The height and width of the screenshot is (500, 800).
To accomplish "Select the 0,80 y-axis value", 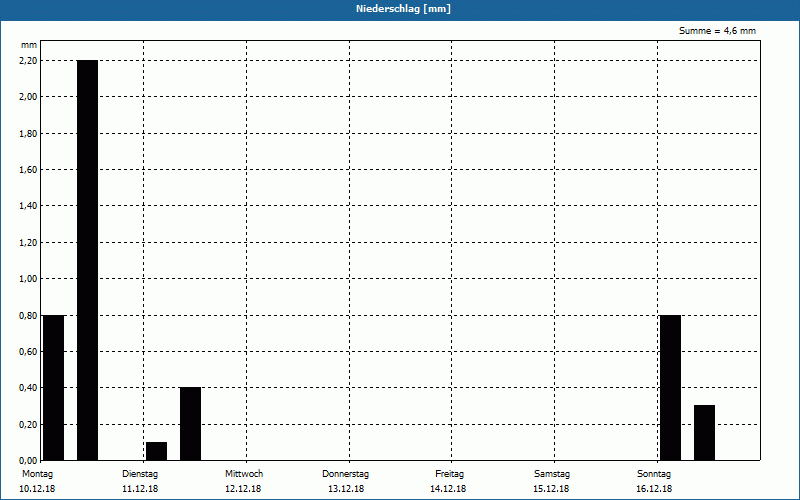I will click(x=28, y=316).
